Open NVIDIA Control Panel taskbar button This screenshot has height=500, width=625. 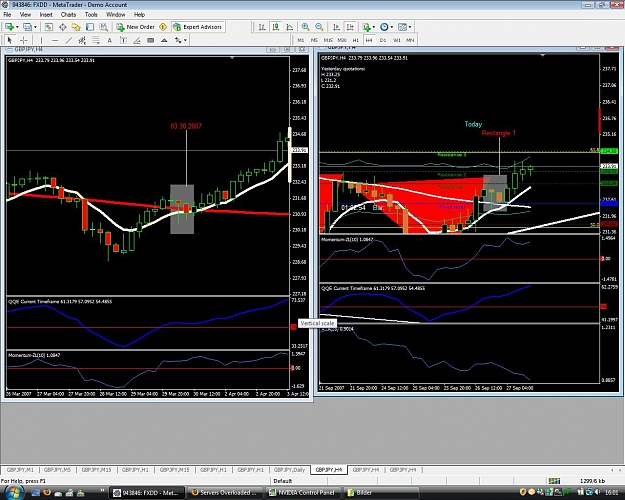pyautogui.click(x=302, y=492)
